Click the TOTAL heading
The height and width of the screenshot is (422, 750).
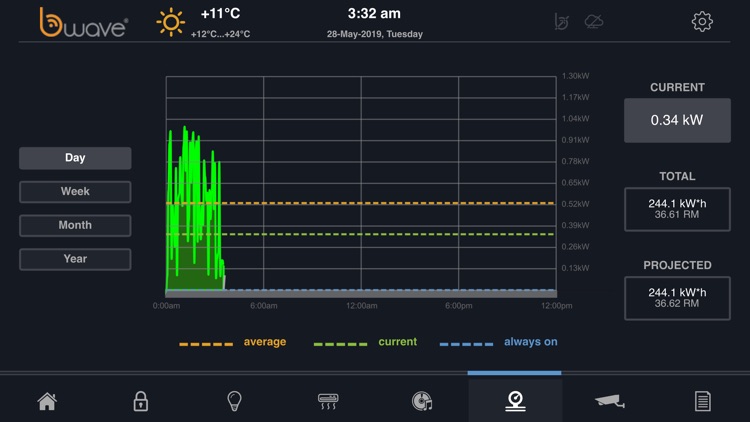coord(677,176)
